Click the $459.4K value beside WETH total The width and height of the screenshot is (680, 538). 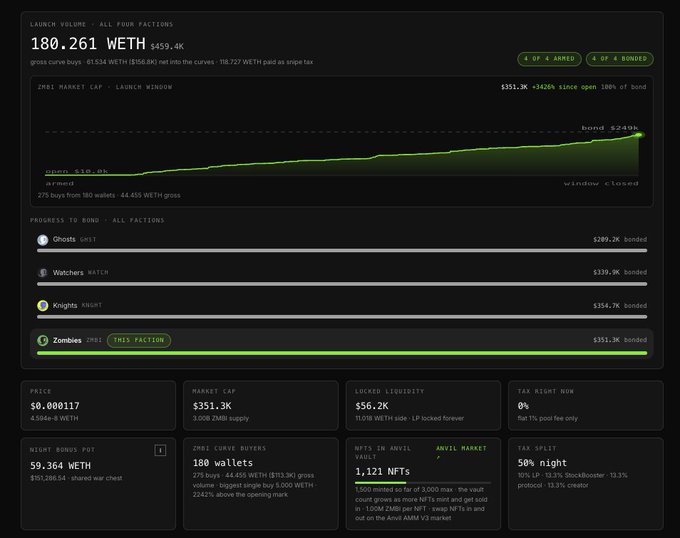[167, 46]
